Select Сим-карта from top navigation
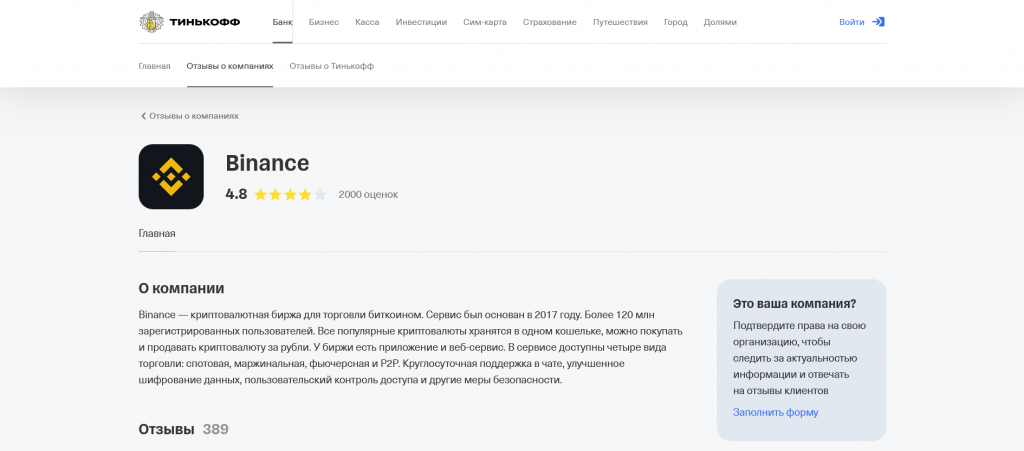 pos(485,21)
